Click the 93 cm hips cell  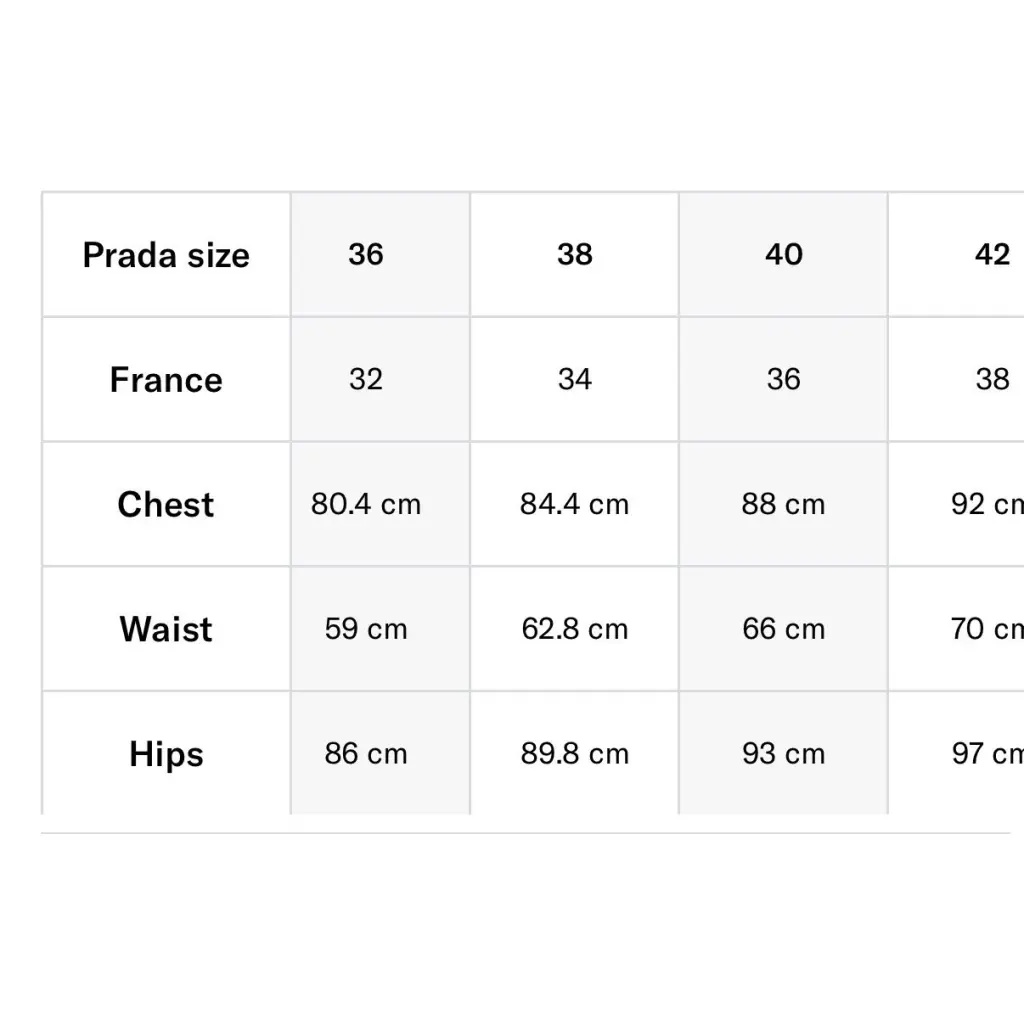coord(784,753)
